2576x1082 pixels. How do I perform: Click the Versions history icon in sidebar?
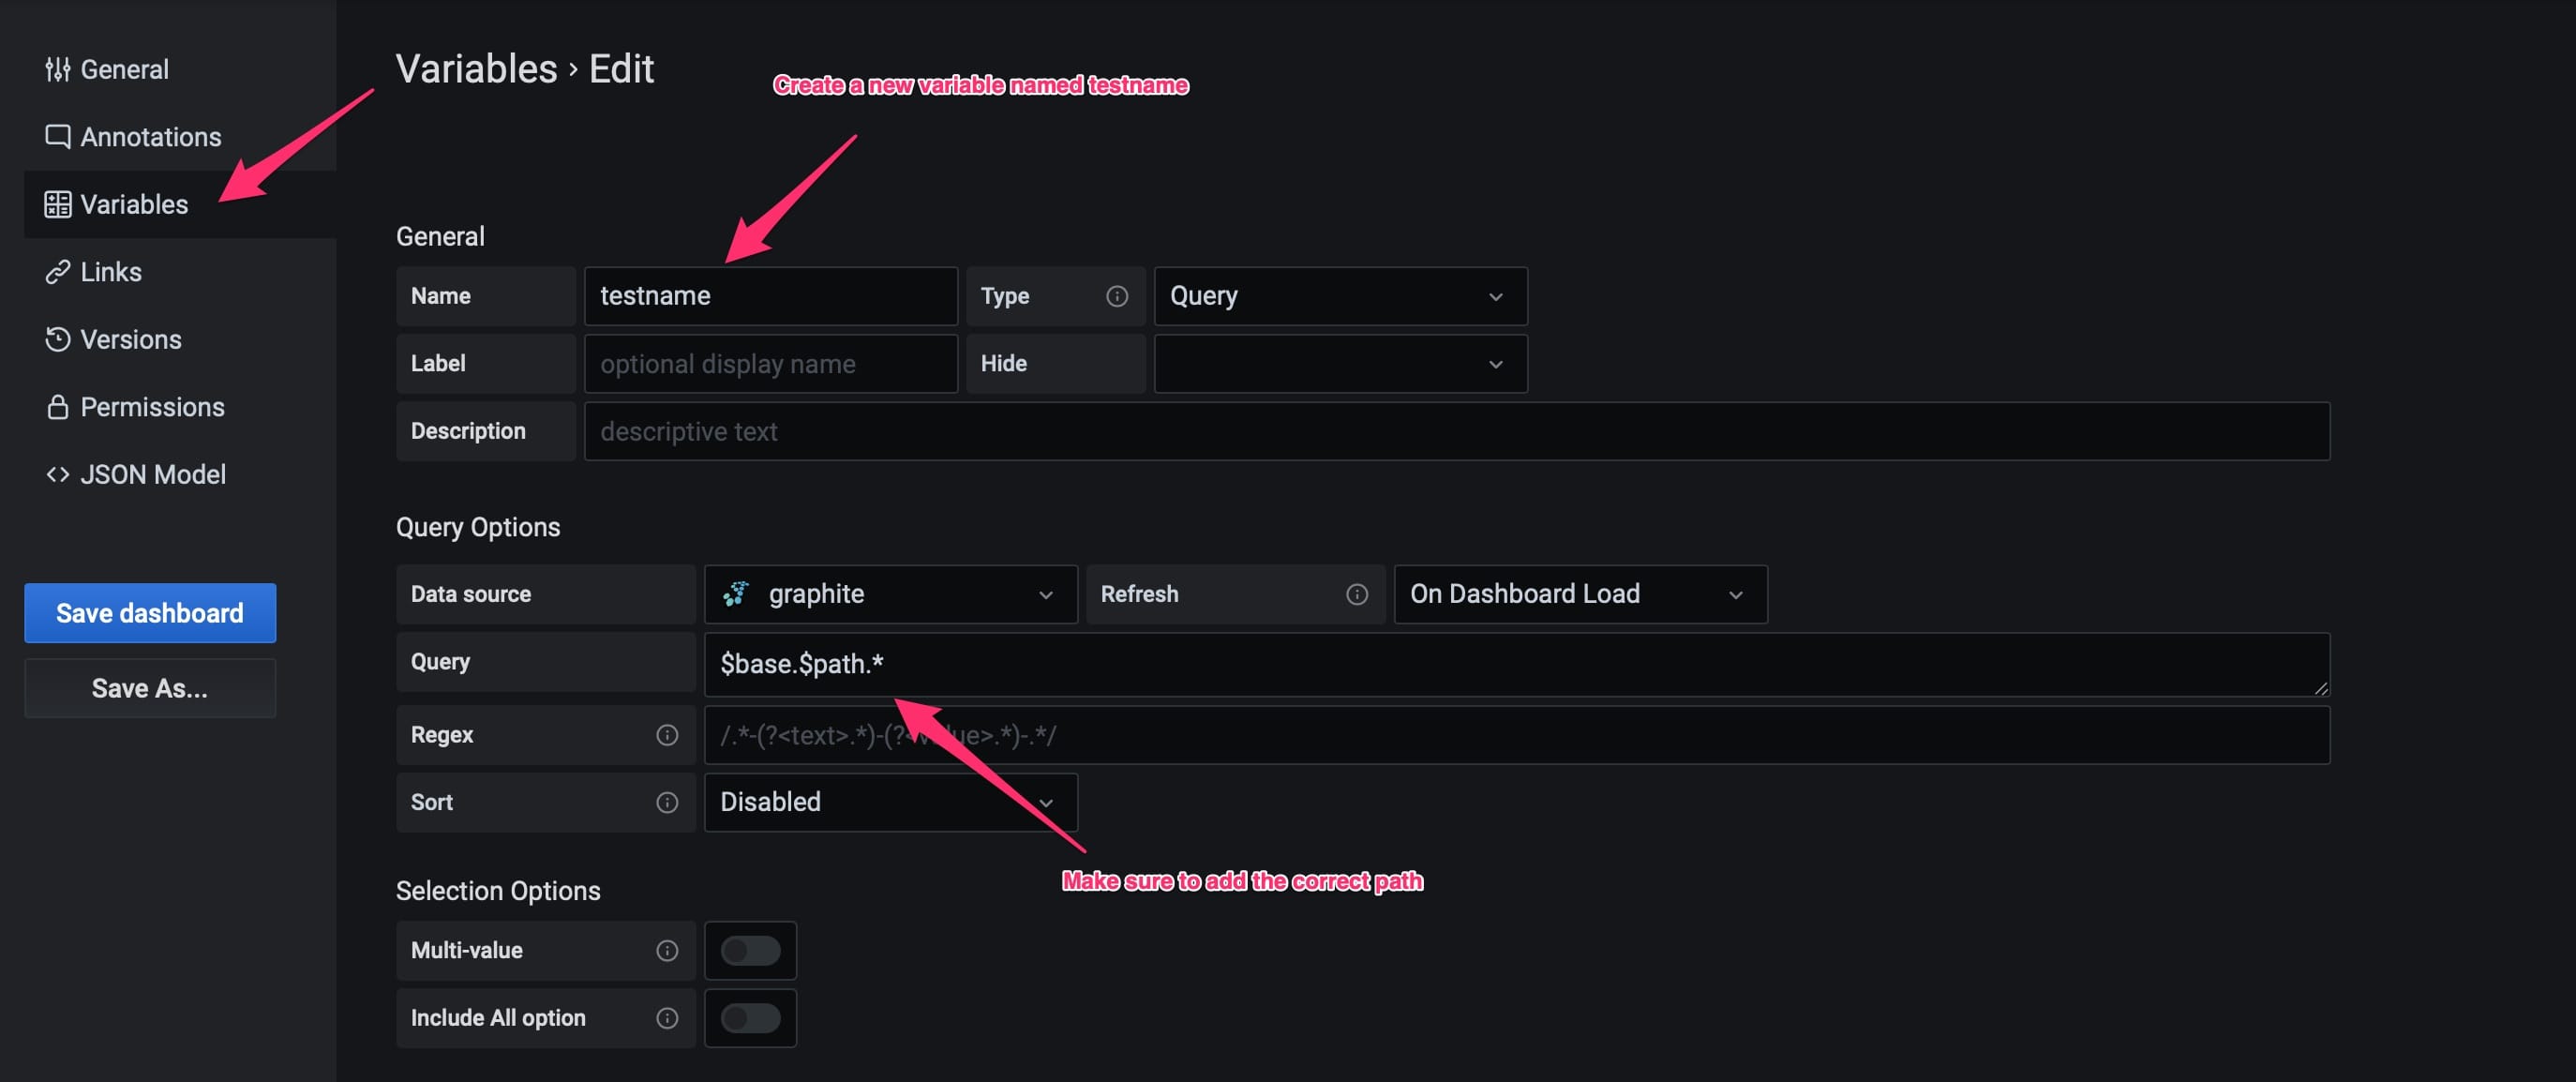pos(57,339)
